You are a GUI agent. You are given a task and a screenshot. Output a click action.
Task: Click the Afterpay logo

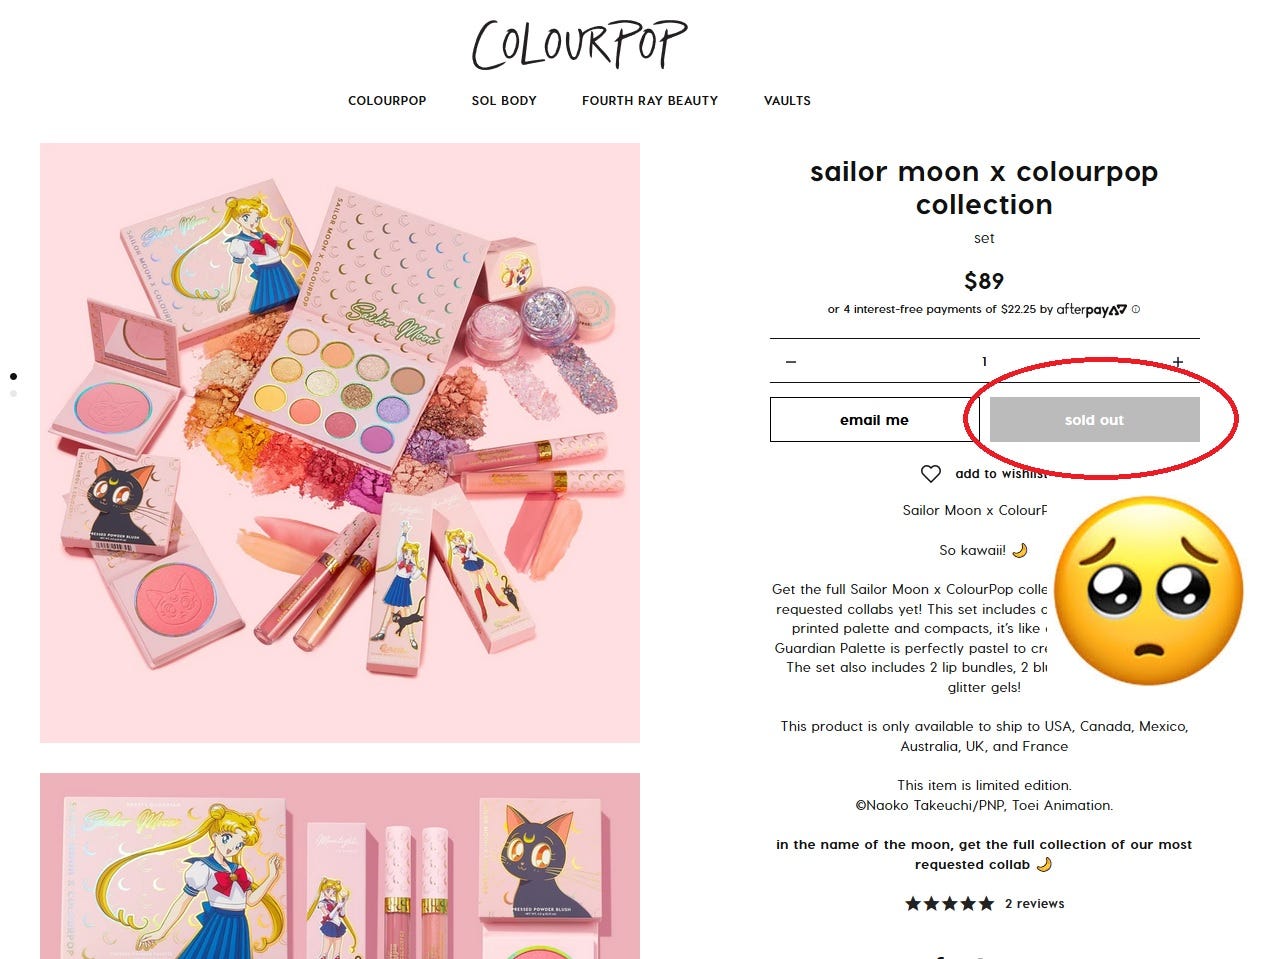point(1092,309)
